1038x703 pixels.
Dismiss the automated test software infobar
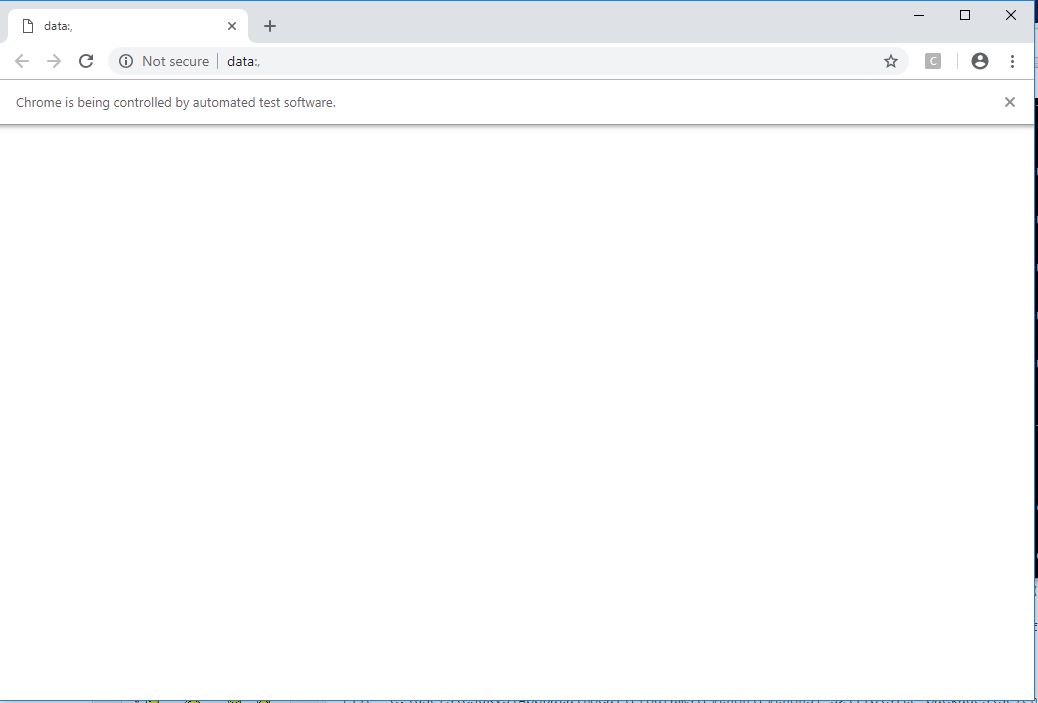[1009, 102]
